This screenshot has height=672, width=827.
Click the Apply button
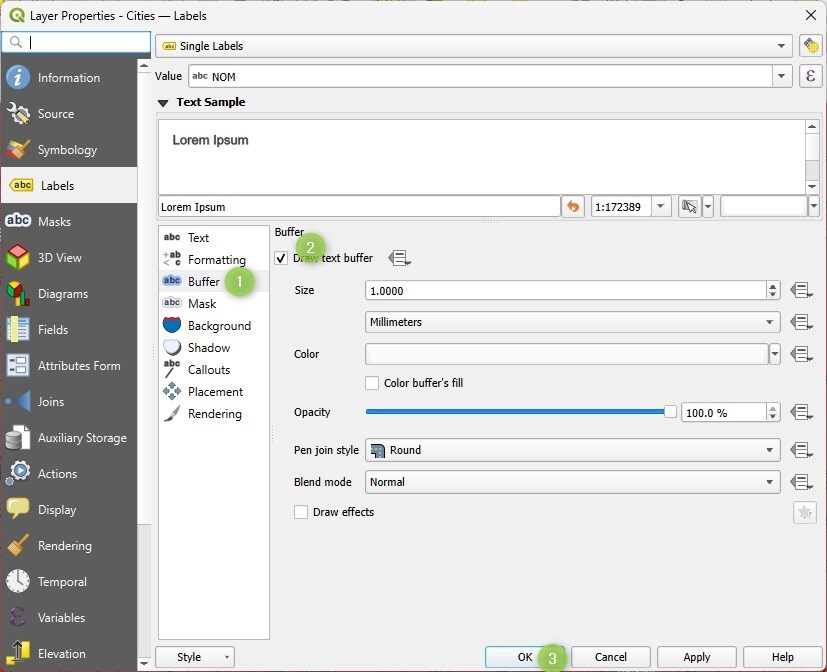coord(696,657)
